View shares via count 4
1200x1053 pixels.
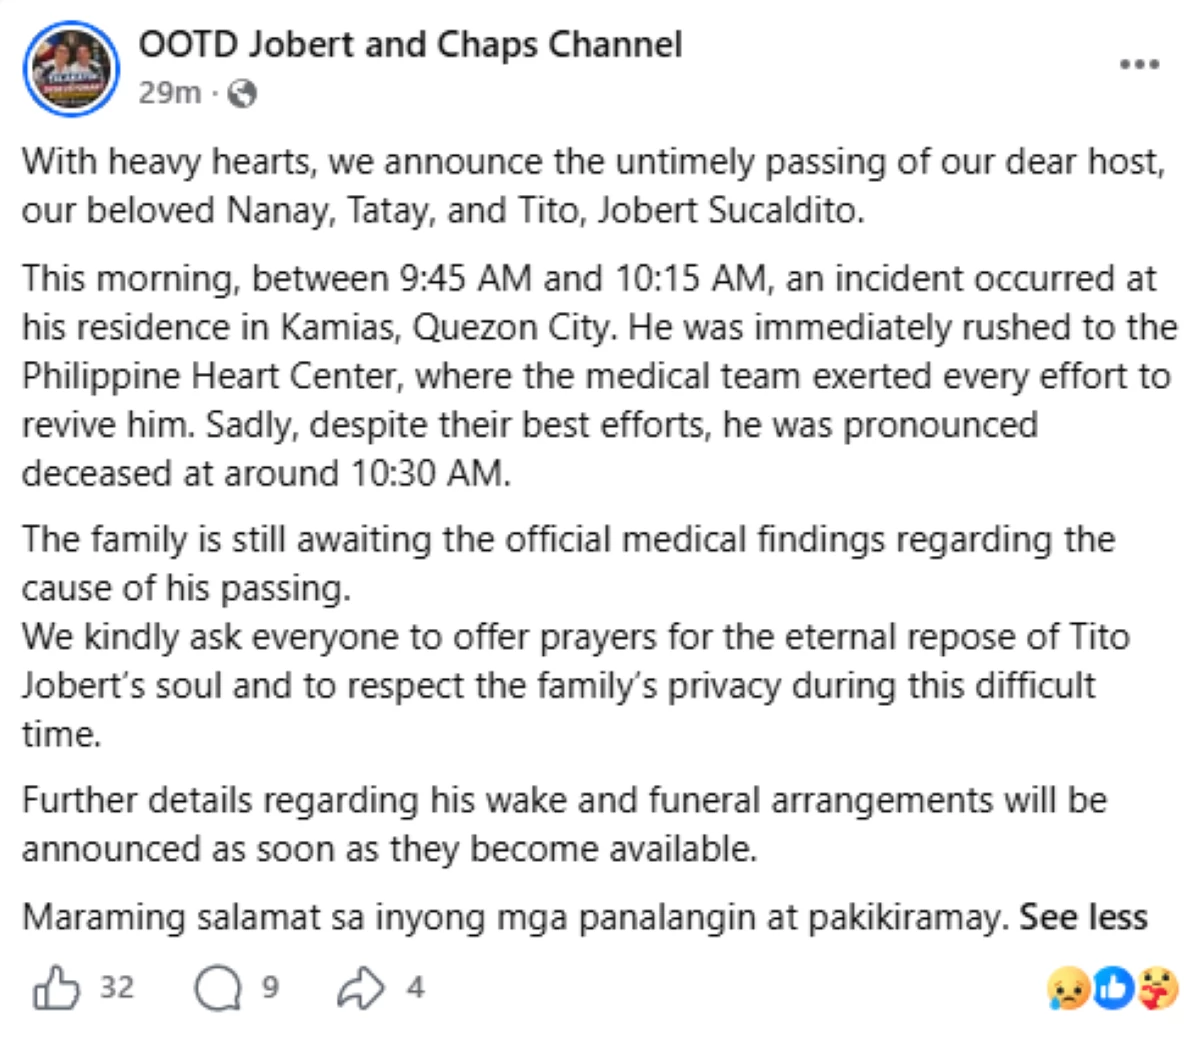[x=415, y=988]
